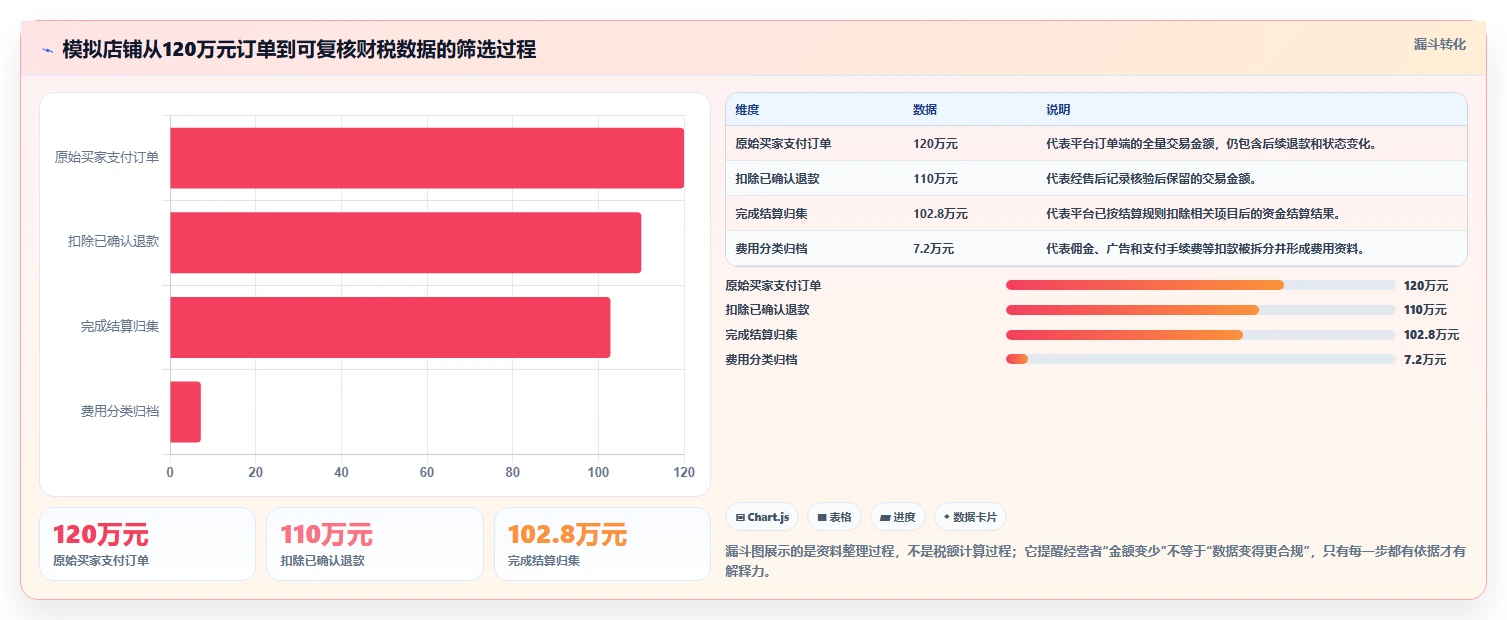Click the description starting 代表平台已按结算规则
This screenshot has width=1507, height=620.
tap(1193, 214)
